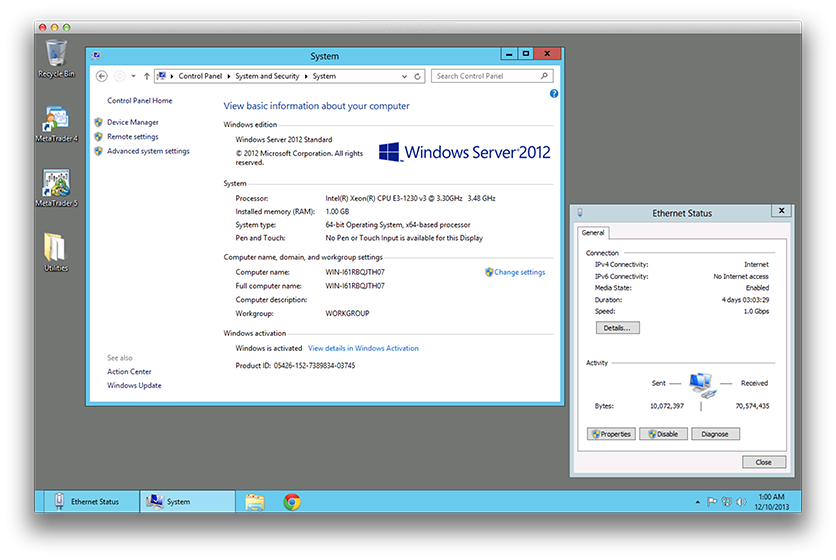
Task: Click the sent bytes value 10,072,397
Action: [x=667, y=406]
